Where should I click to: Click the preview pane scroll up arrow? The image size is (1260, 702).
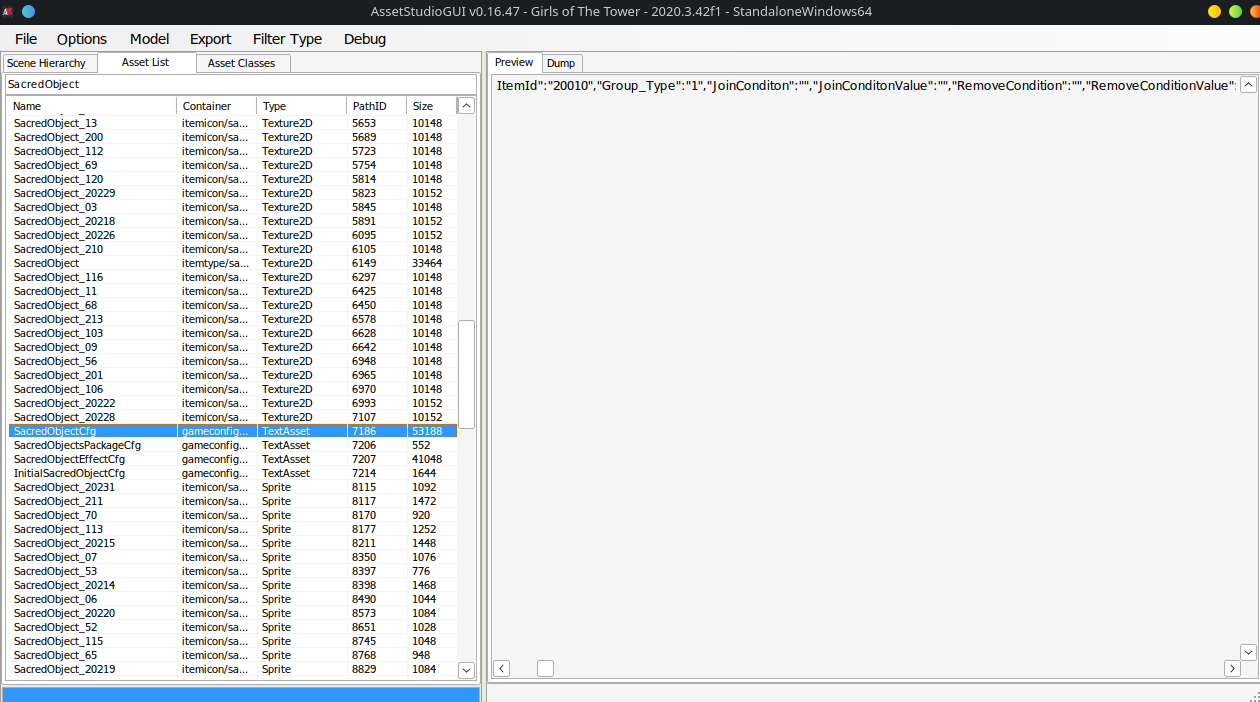(1248, 85)
